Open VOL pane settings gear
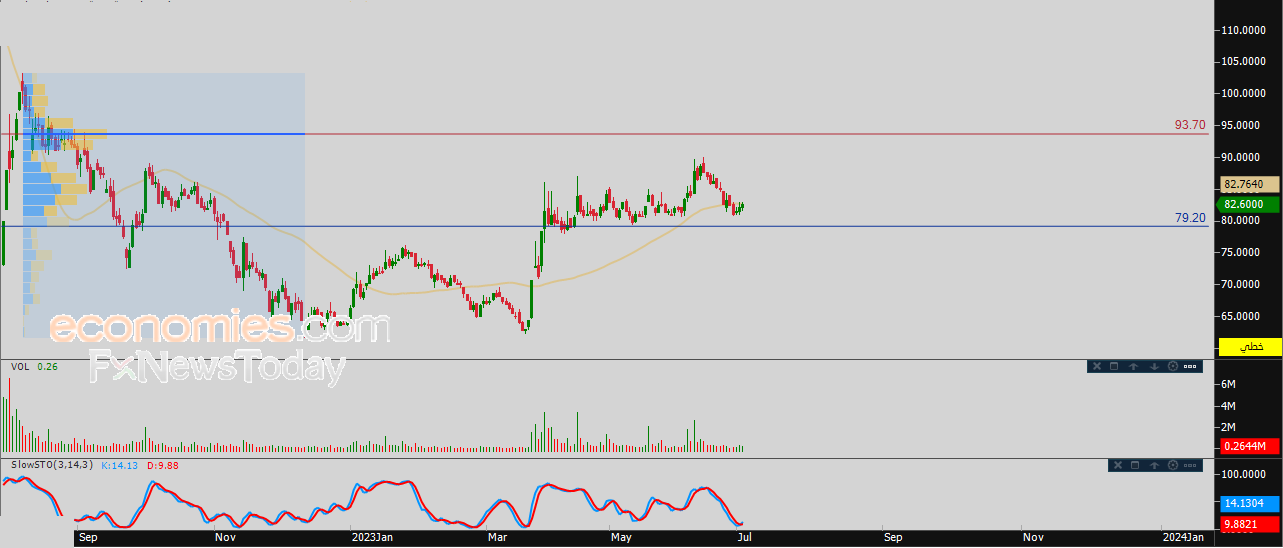 [1172, 366]
